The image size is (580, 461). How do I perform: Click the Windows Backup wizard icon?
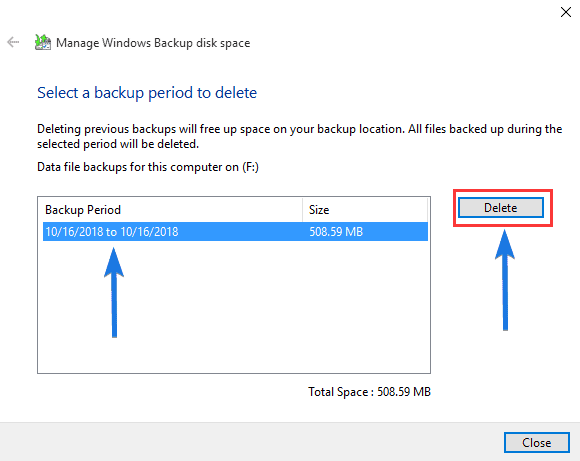click(43, 42)
